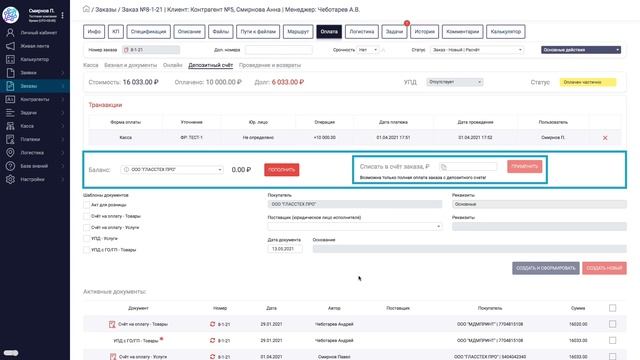Screen dimensions: 640x360
Task: Check the Счёт на оплату - Услуги template
Action: (86, 227)
